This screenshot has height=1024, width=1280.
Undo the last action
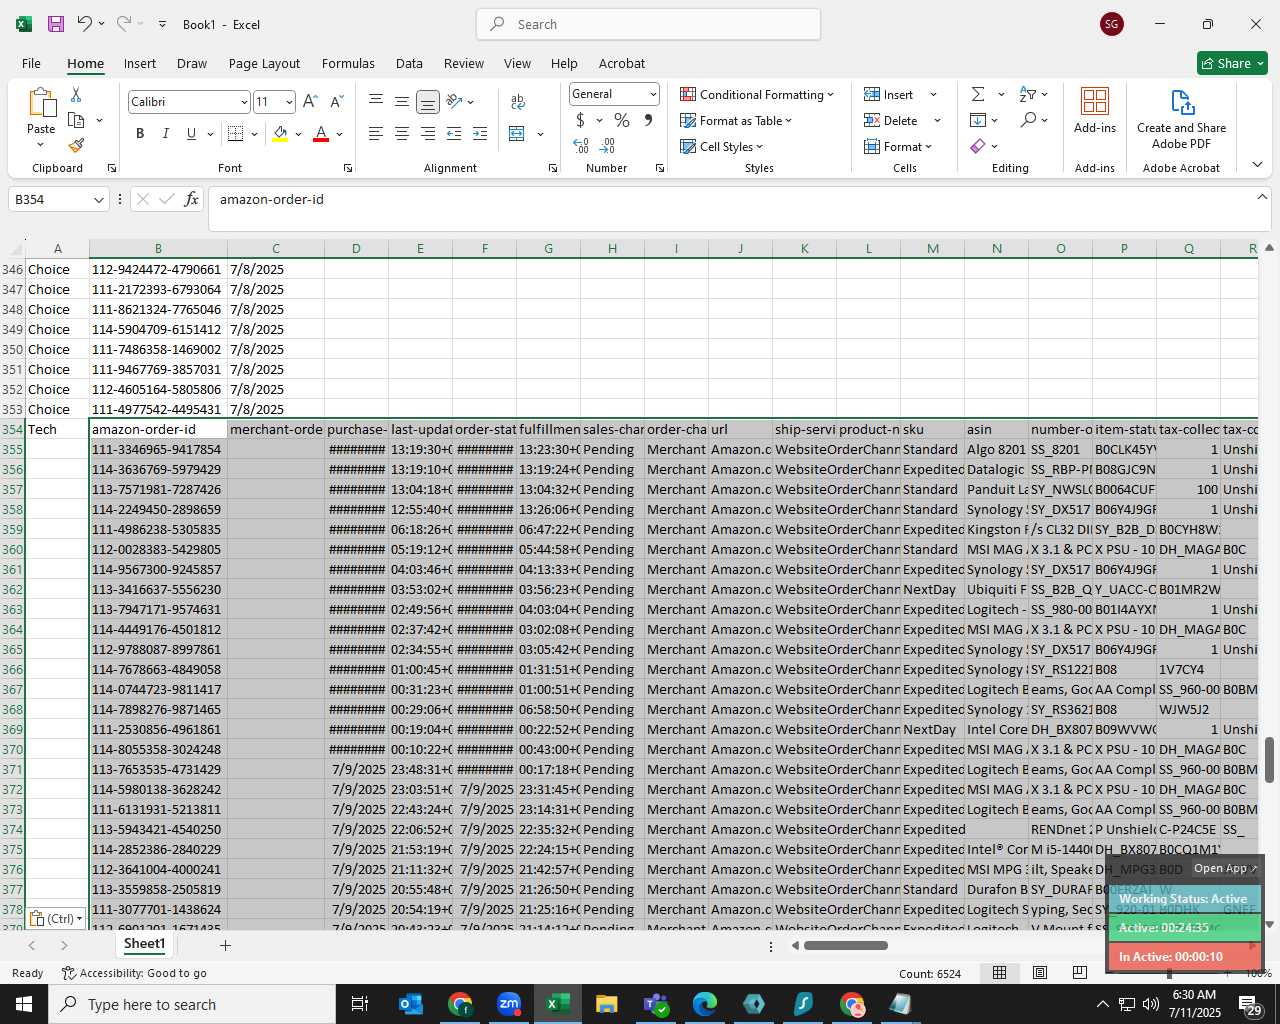click(x=85, y=24)
